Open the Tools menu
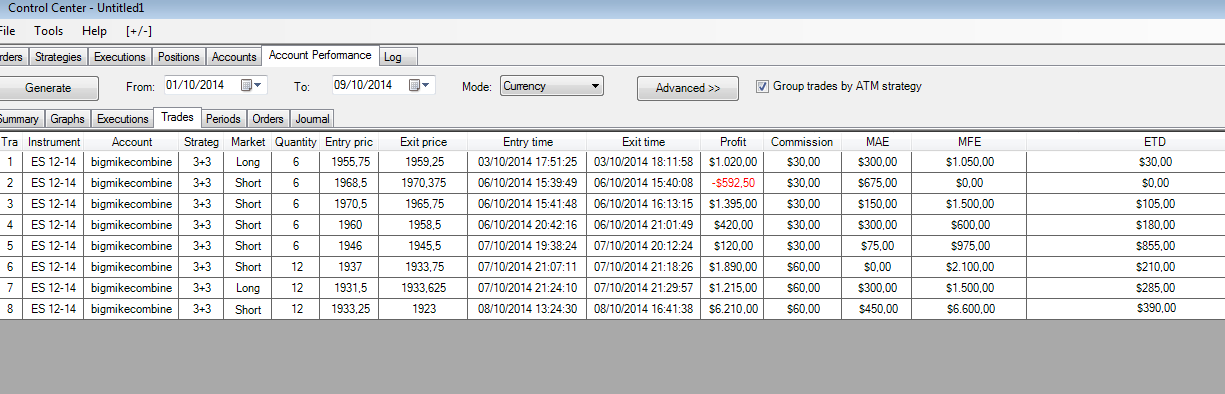Viewport: 1225px width, 394px height. 48,31
